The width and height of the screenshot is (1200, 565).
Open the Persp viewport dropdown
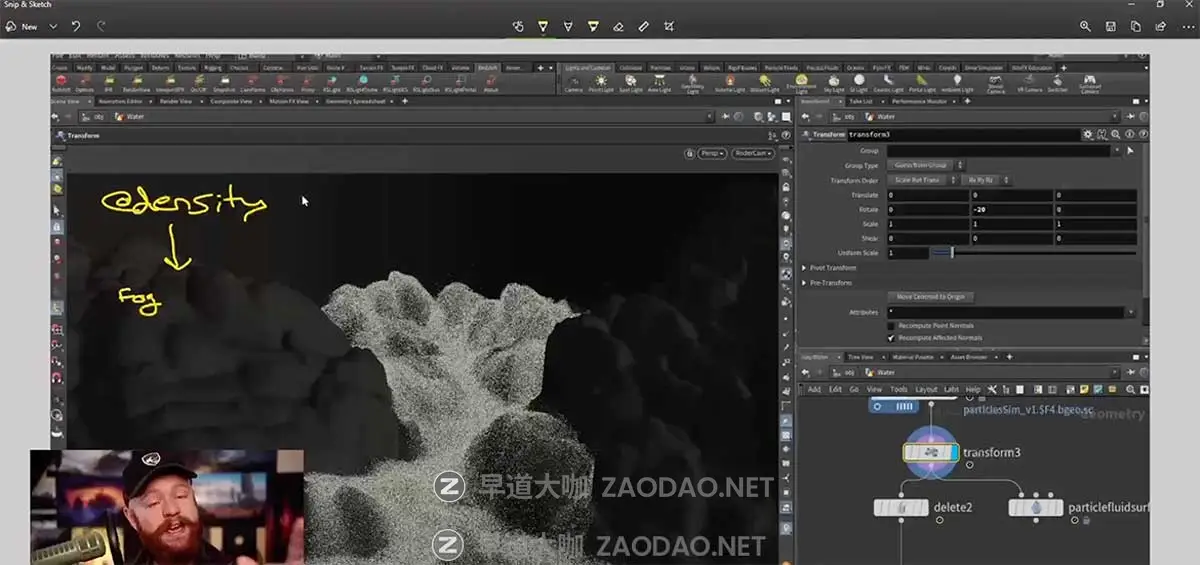(x=713, y=153)
